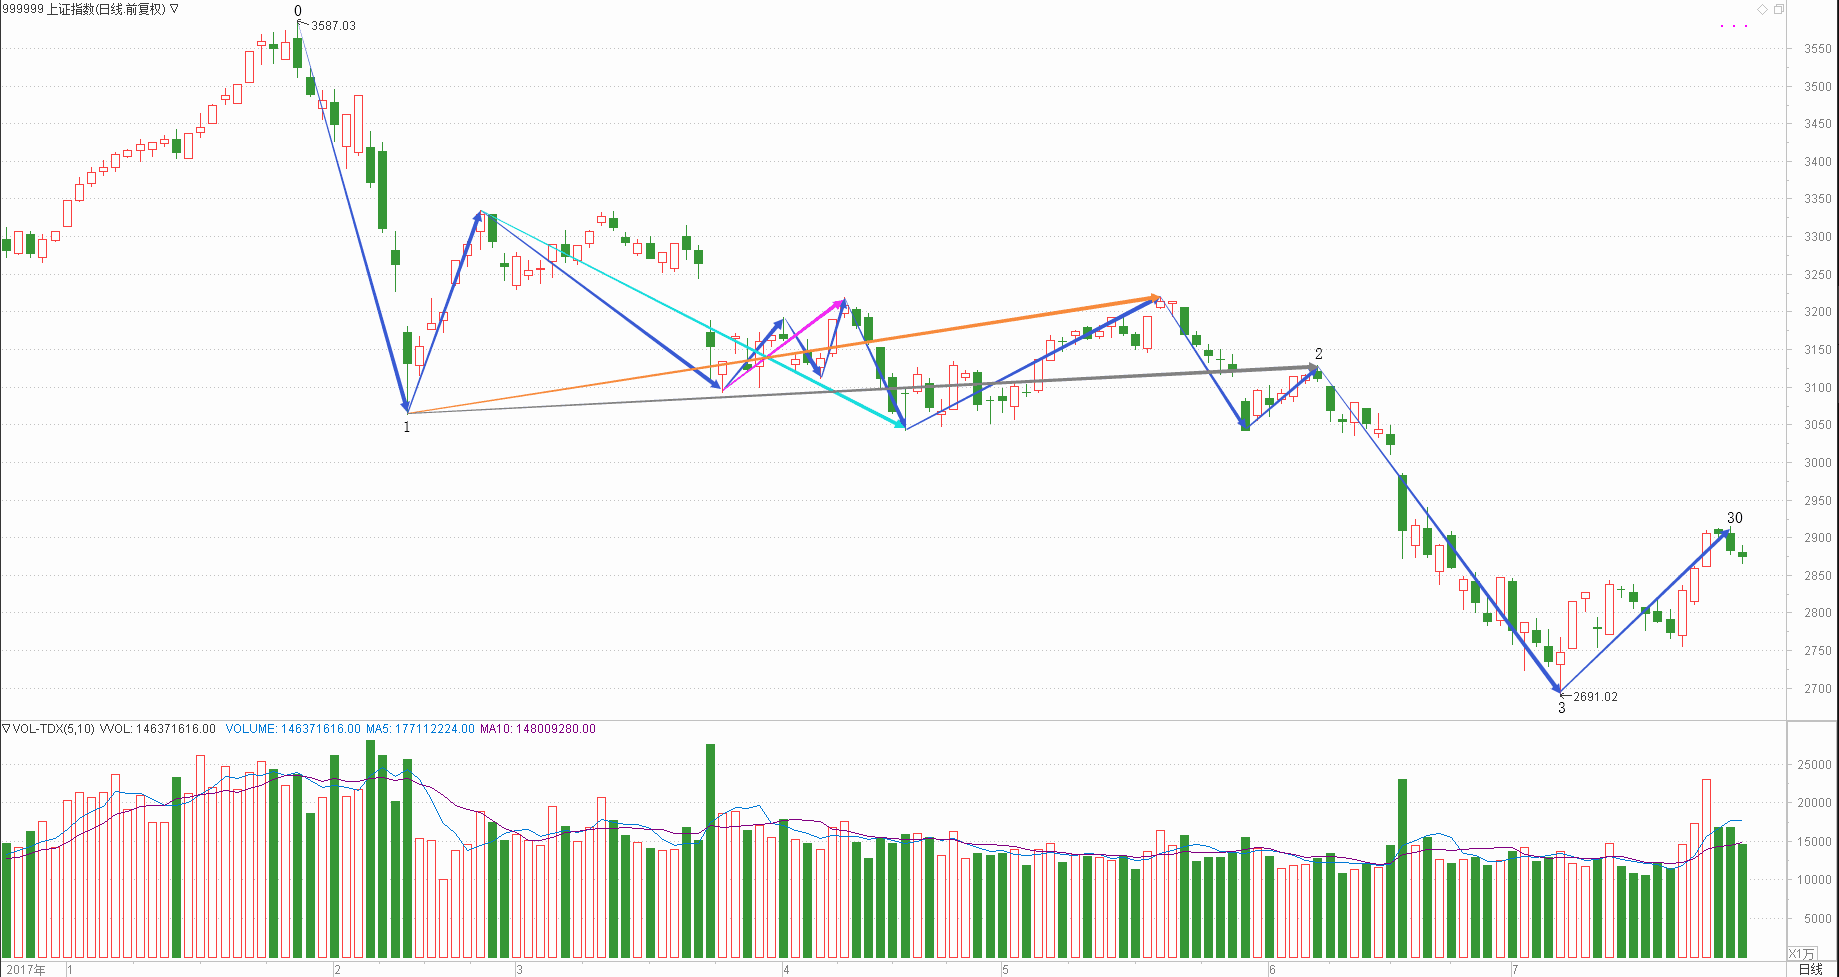This screenshot has height=977, width=1839.
Task: Click the X1万 volume unit label
Action: (x=1801, y=953)
